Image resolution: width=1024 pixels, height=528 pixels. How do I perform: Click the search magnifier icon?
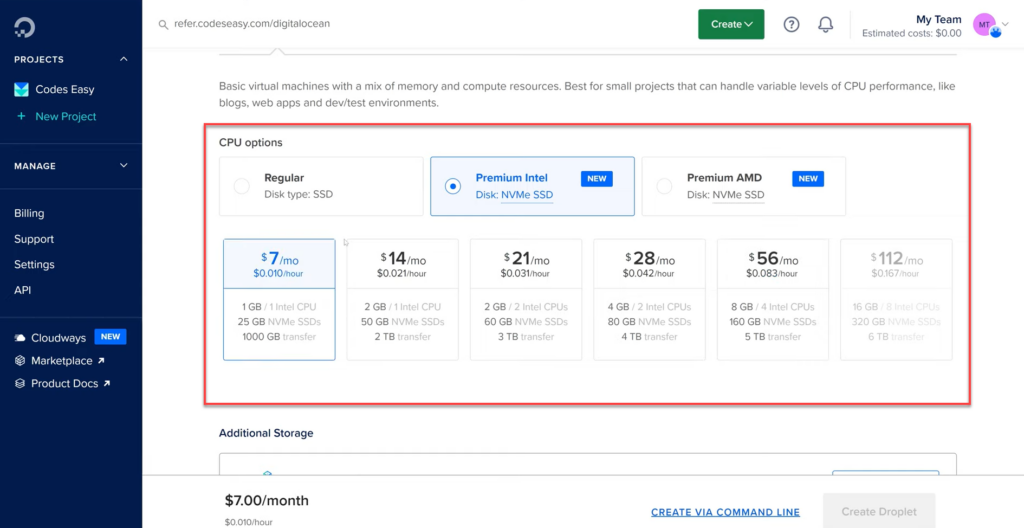click(164, 24)
